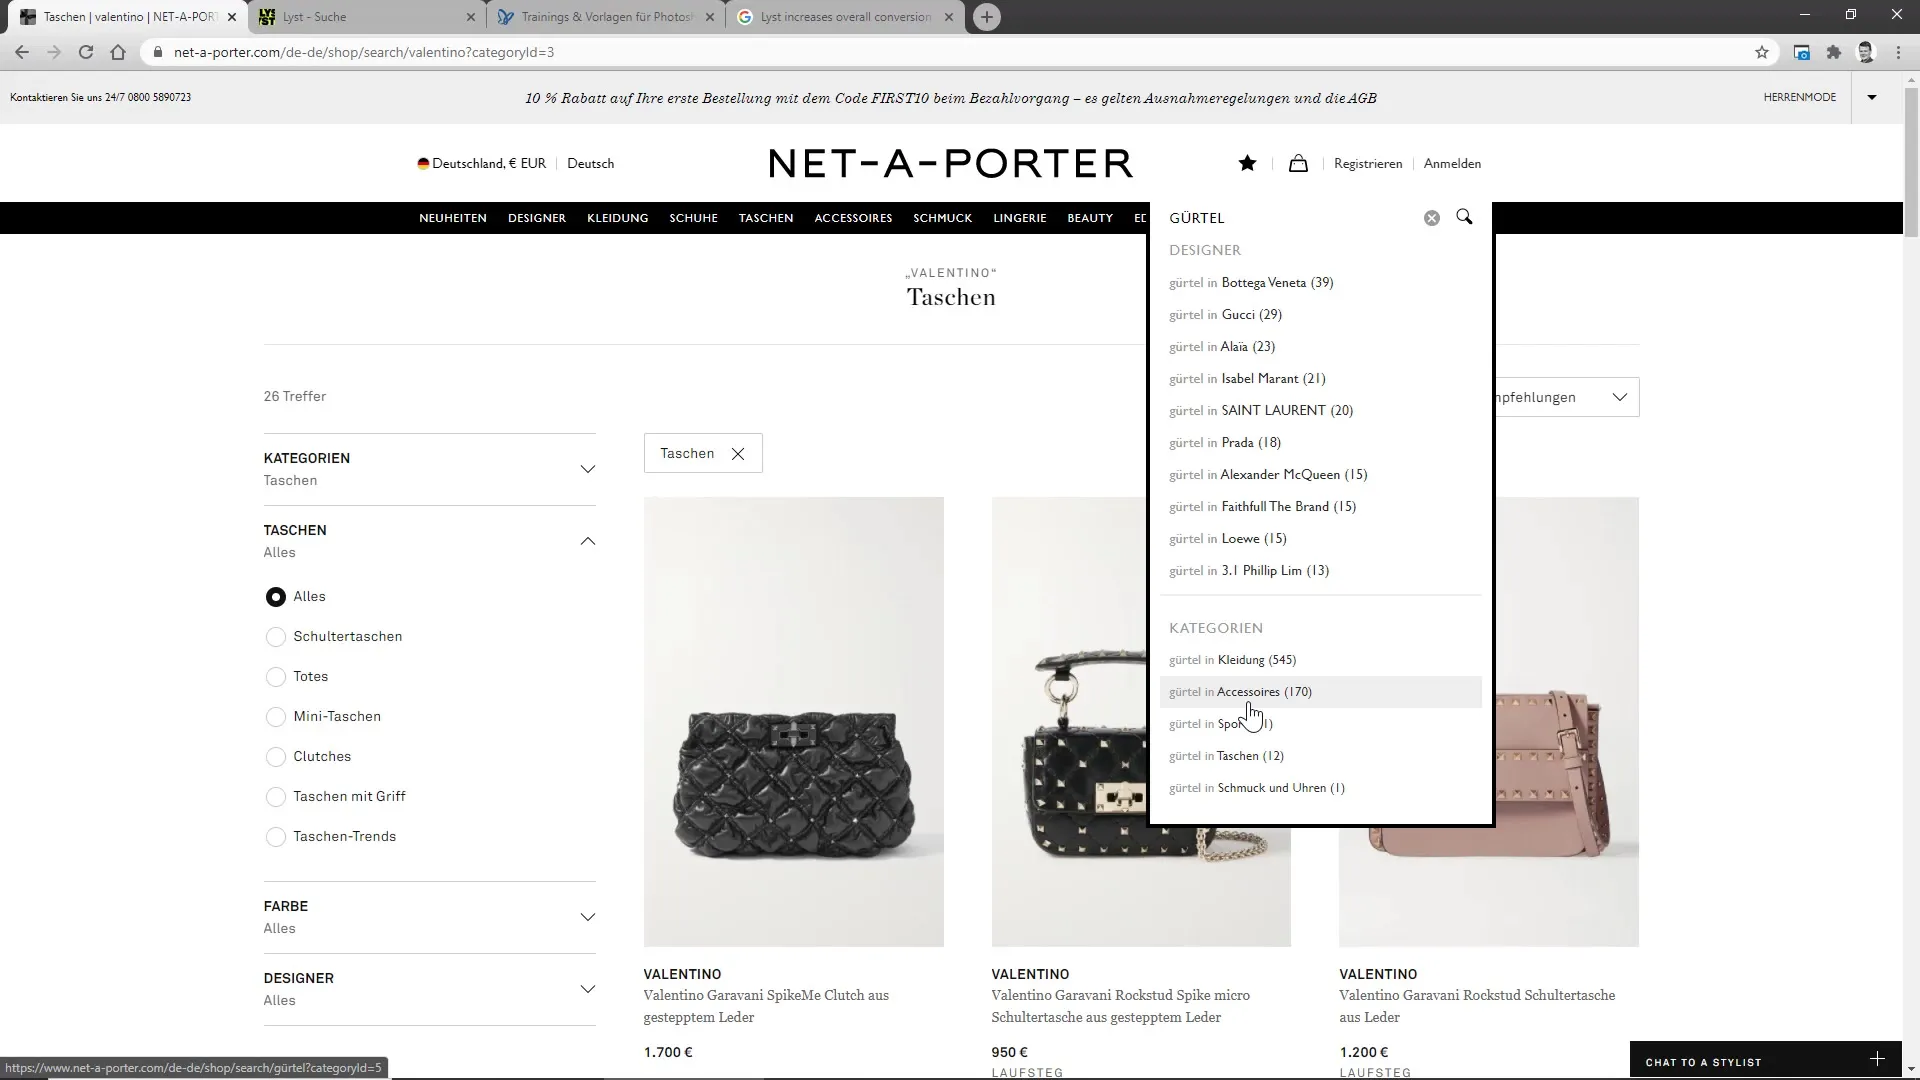Select the Taschen mit Griff radio button
Viewport: 1920px width, 1080px height.
tap(276, 797)
